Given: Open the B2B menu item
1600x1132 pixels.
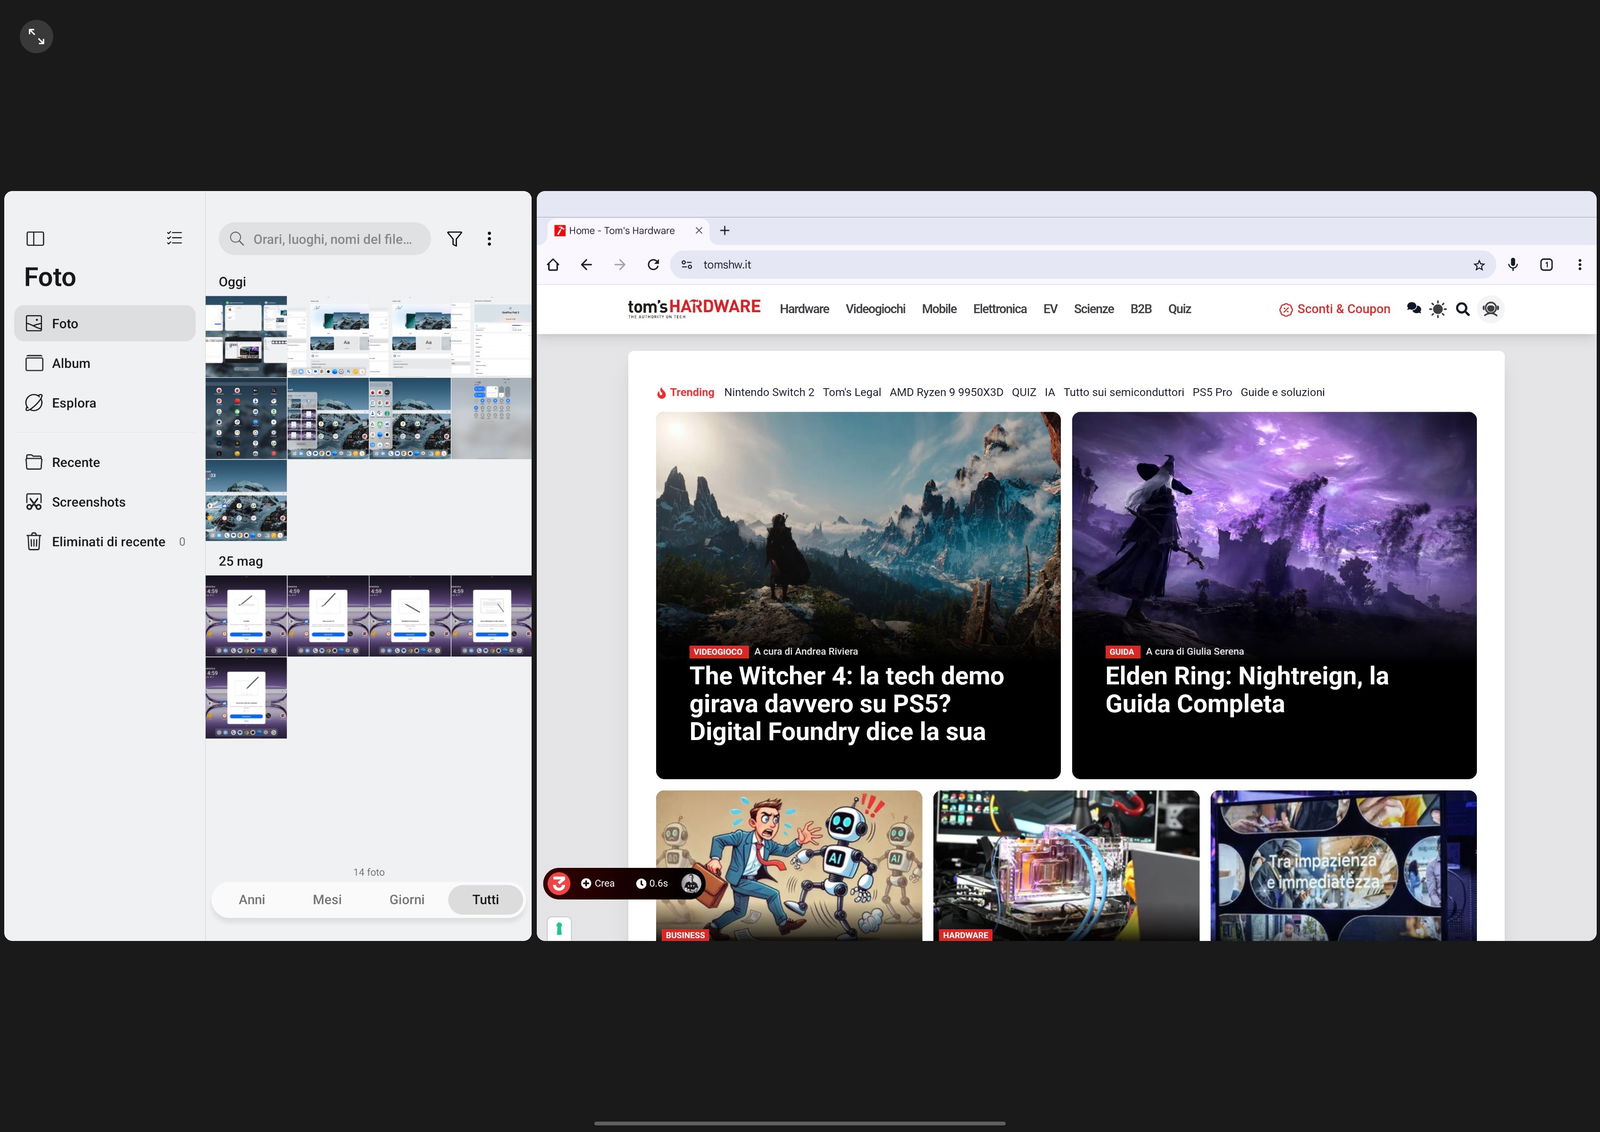Looking at the screenshot, I should pyautogui.click(x=1141, y=309).
